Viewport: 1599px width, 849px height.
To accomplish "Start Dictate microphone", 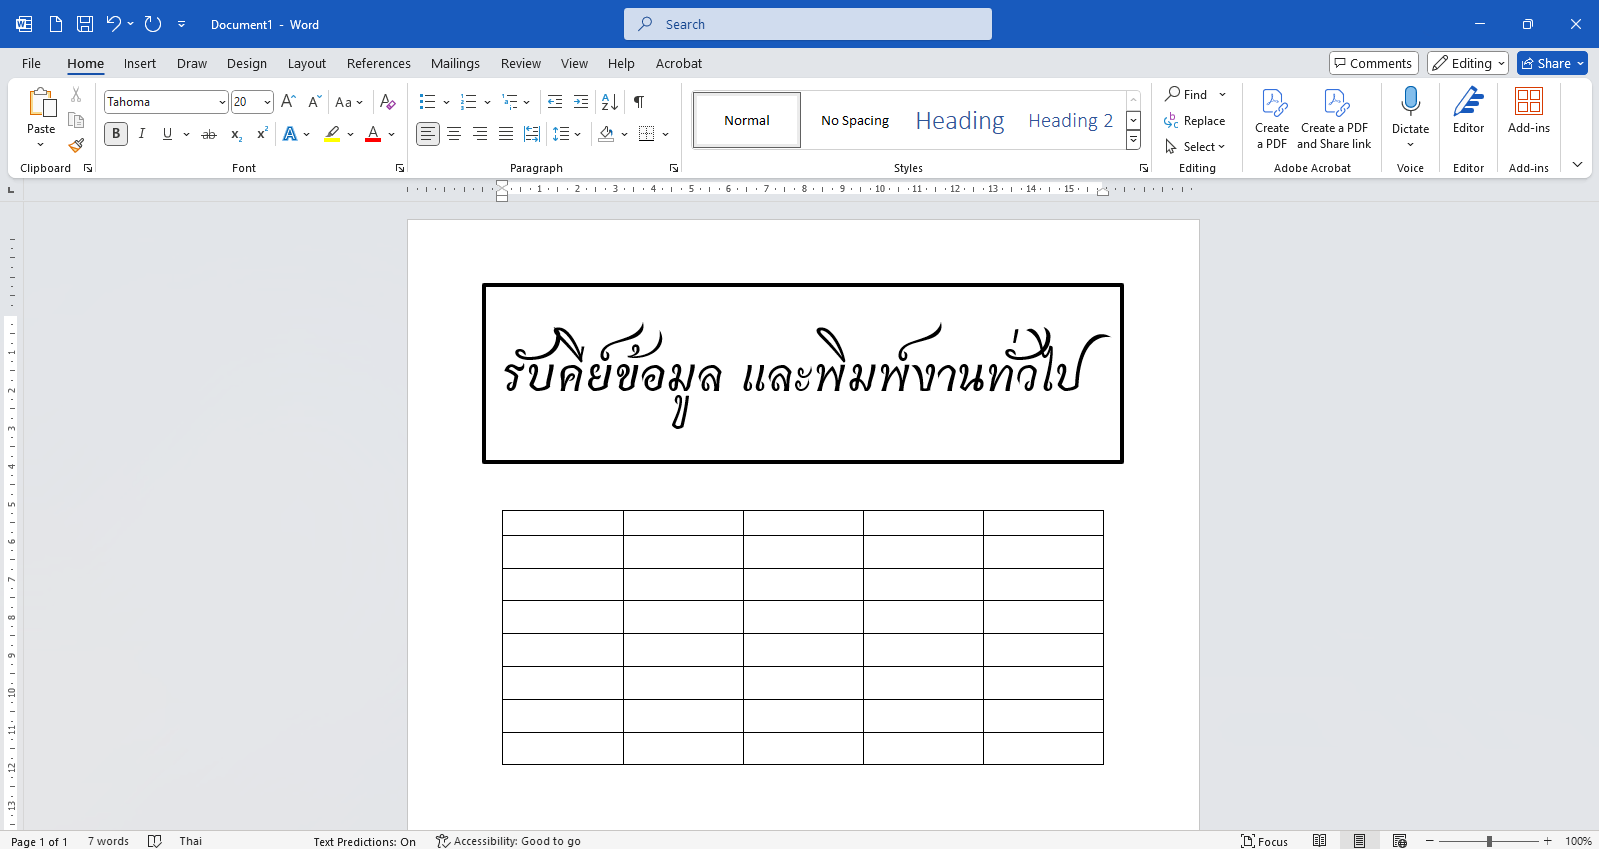I will tap(1410, 103).
